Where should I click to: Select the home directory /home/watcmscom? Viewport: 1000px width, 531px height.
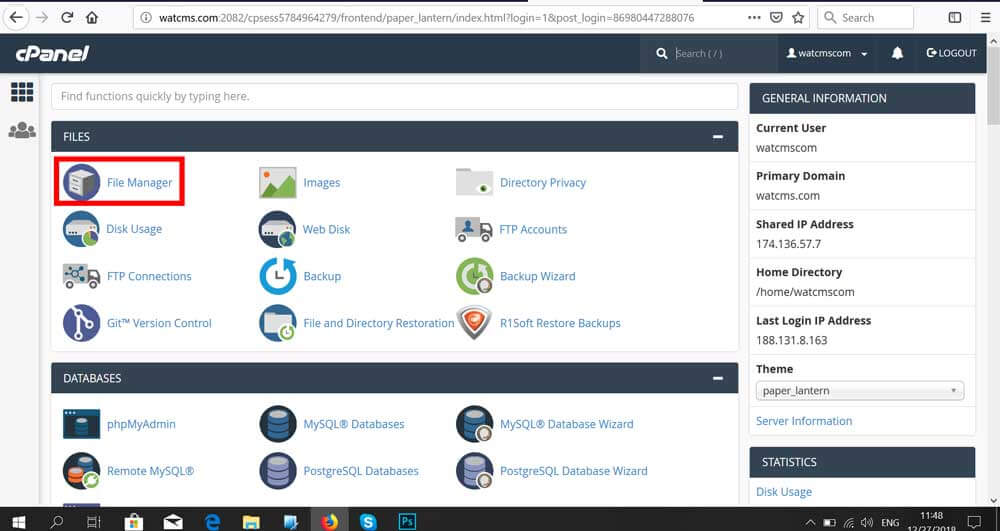(805, 292)
